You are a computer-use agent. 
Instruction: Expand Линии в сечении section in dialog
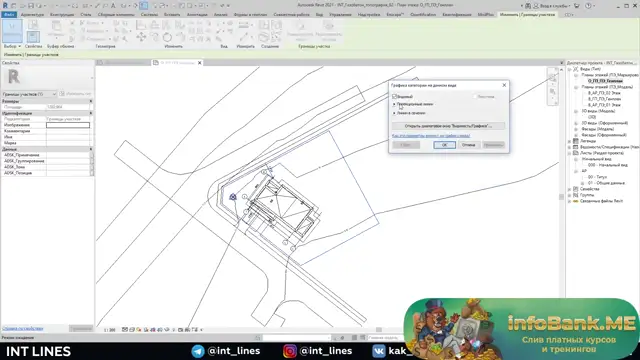click(394, 113)
